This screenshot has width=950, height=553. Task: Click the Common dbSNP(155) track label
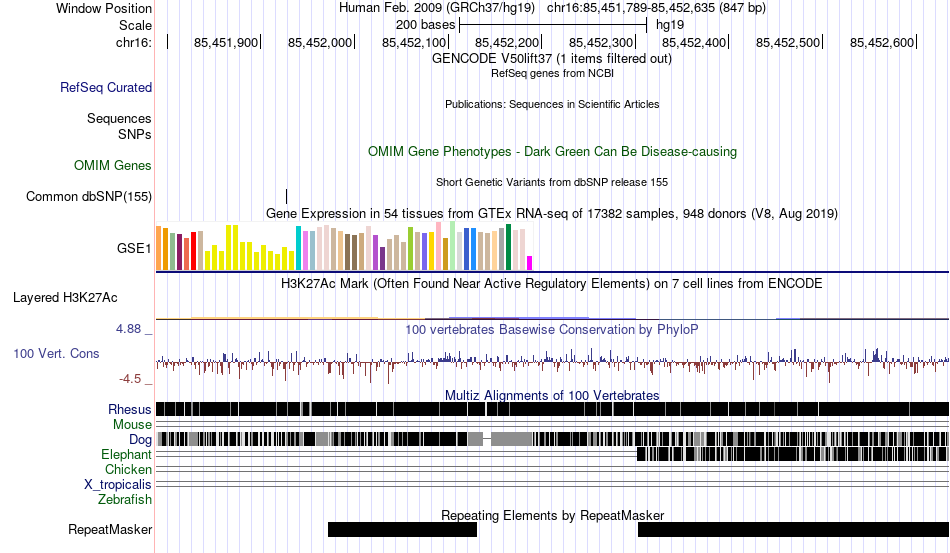click(x=88, y=196)
